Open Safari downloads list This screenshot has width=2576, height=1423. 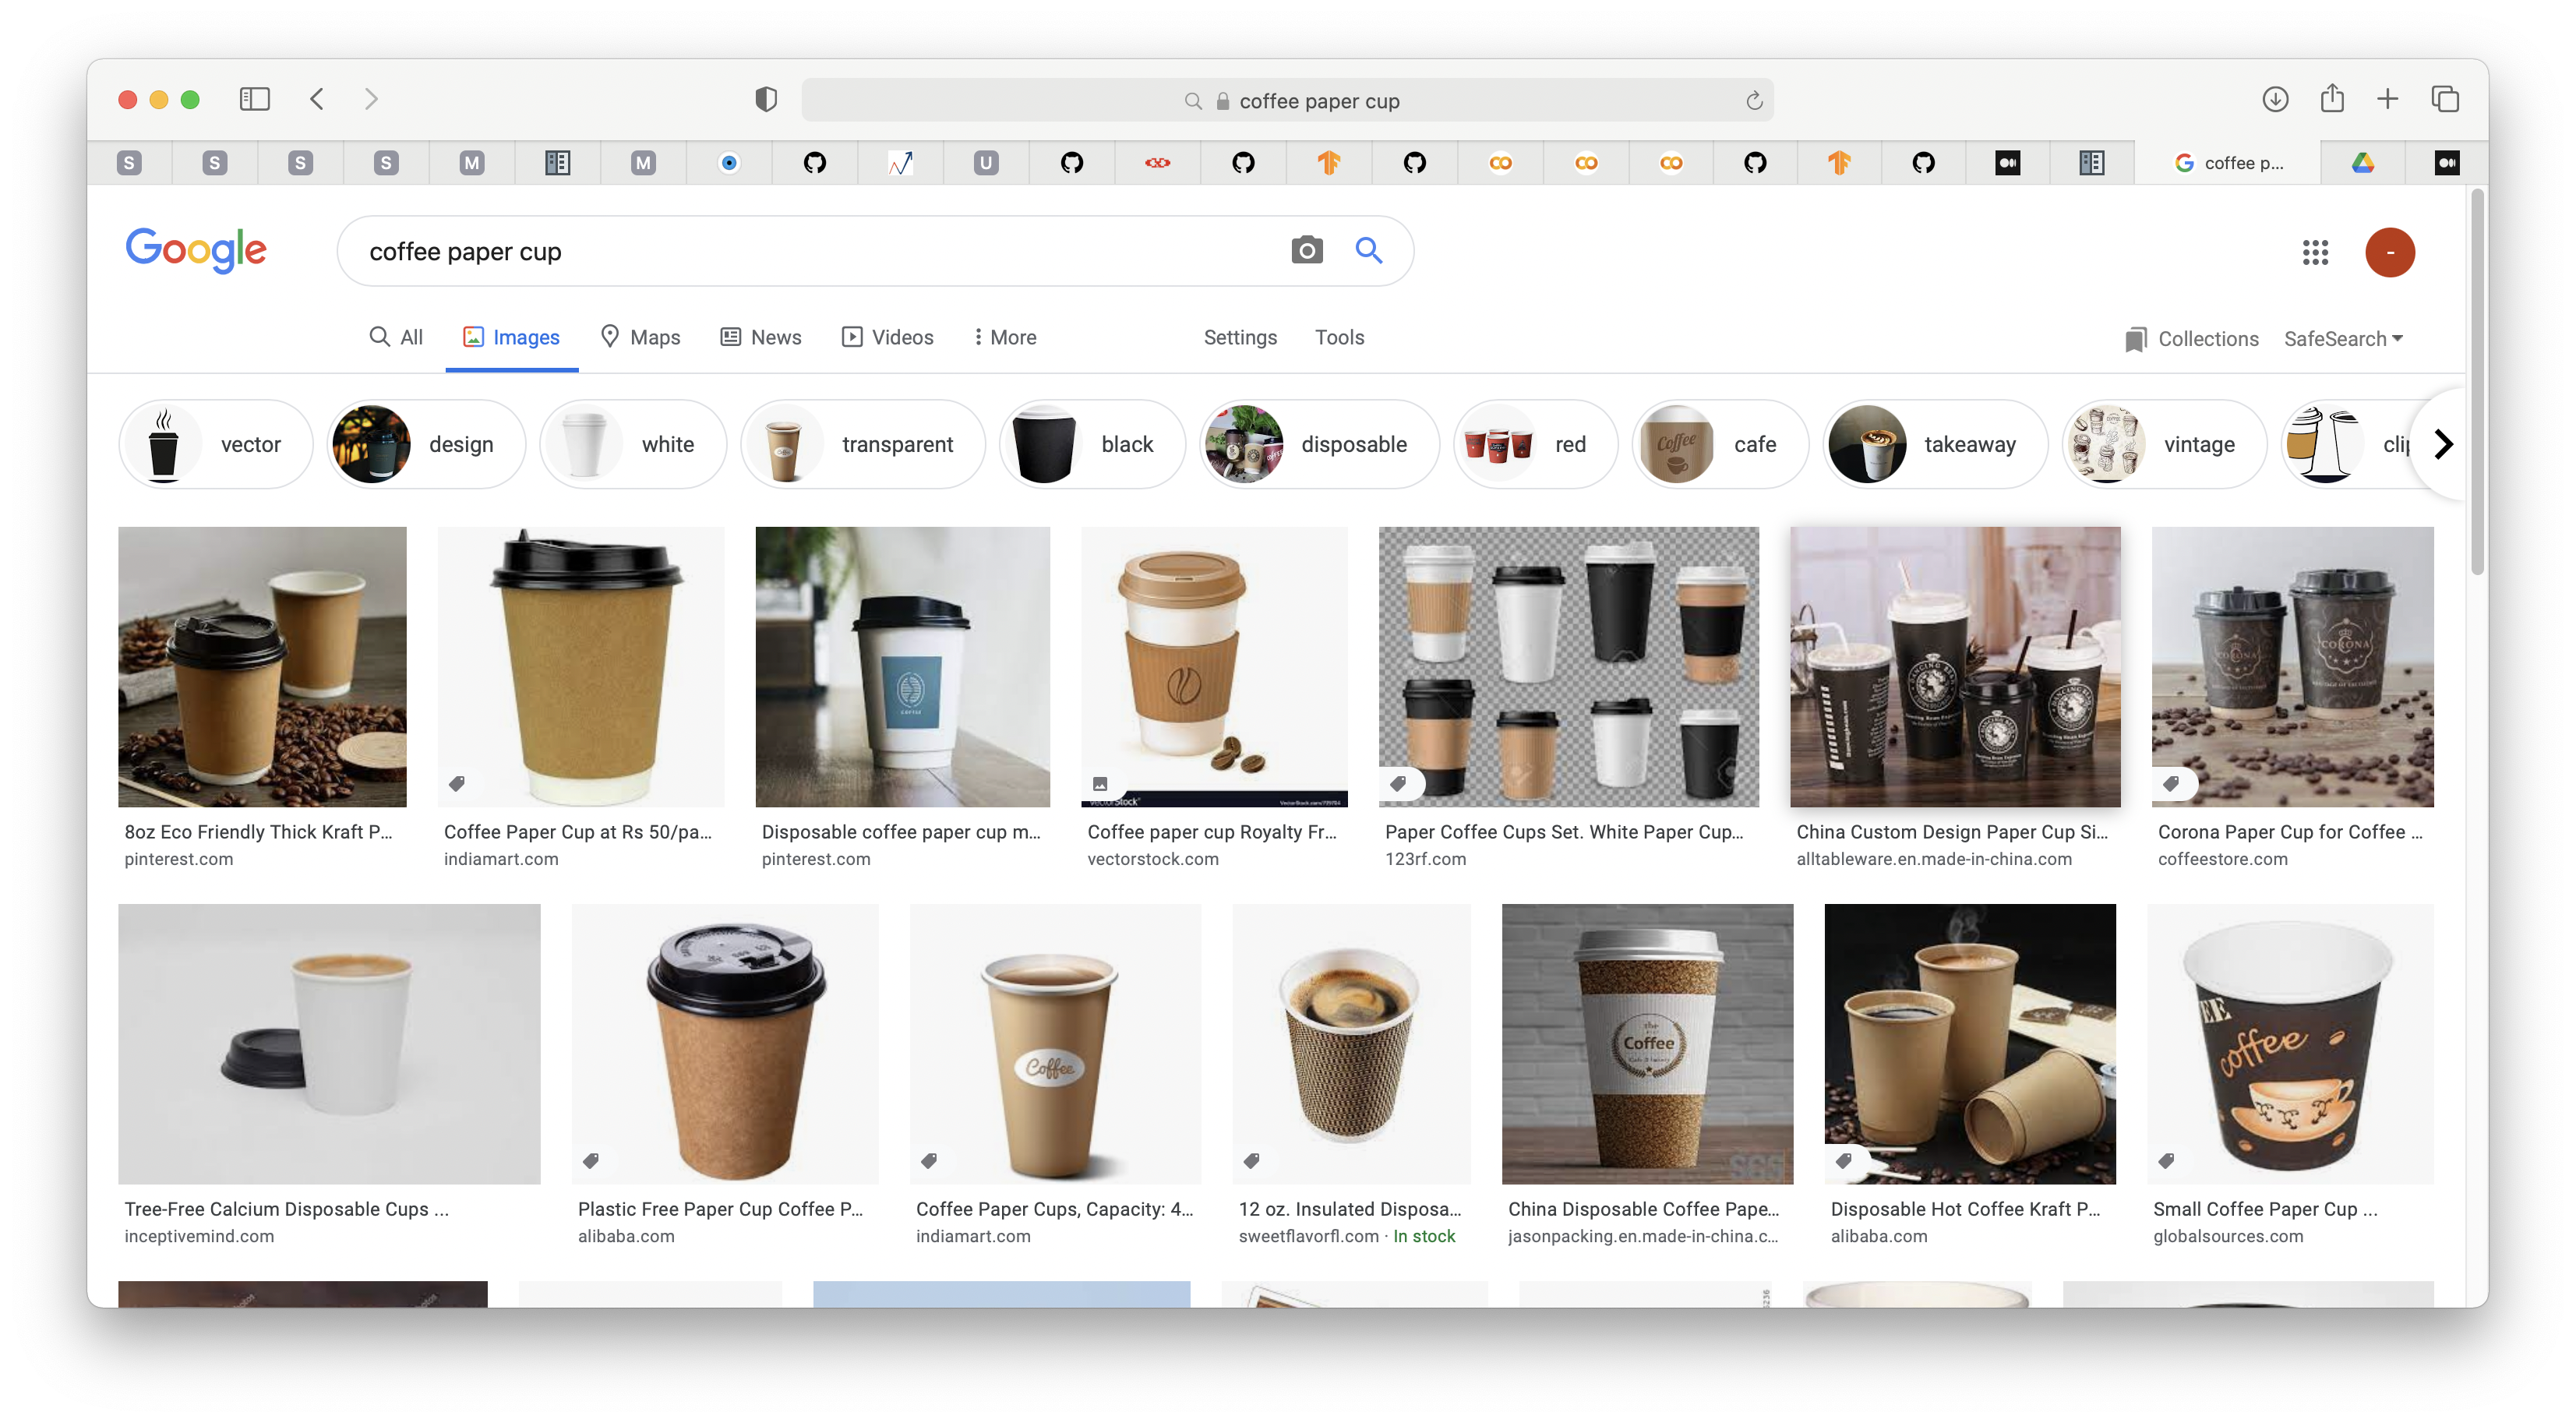[x=2275, y=99]
